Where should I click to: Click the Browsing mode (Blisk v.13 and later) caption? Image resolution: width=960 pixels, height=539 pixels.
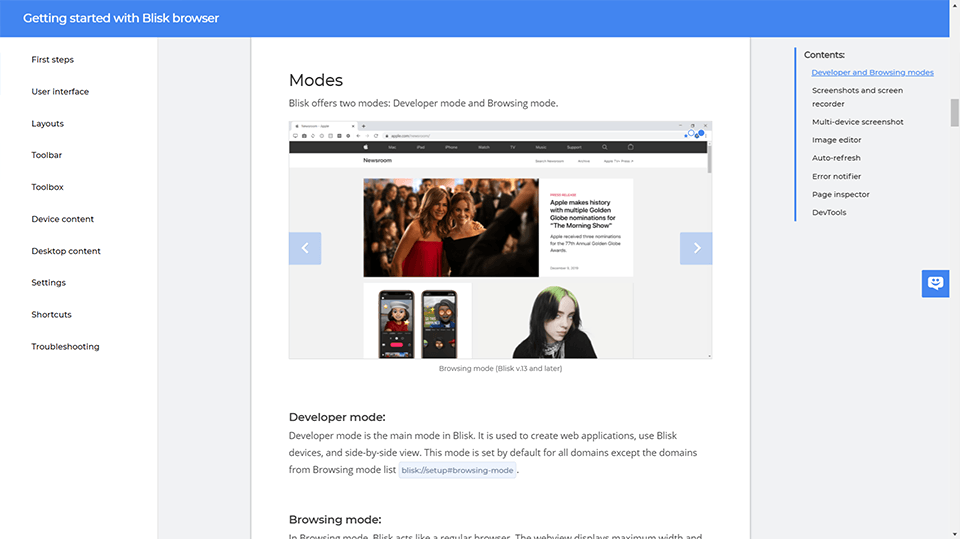coord(500,368)
